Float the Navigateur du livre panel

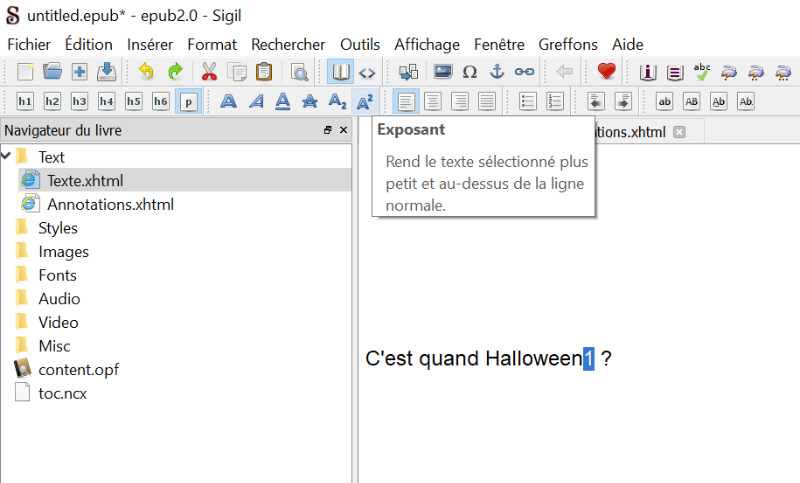pyautogui.click(x=327, y=131)
